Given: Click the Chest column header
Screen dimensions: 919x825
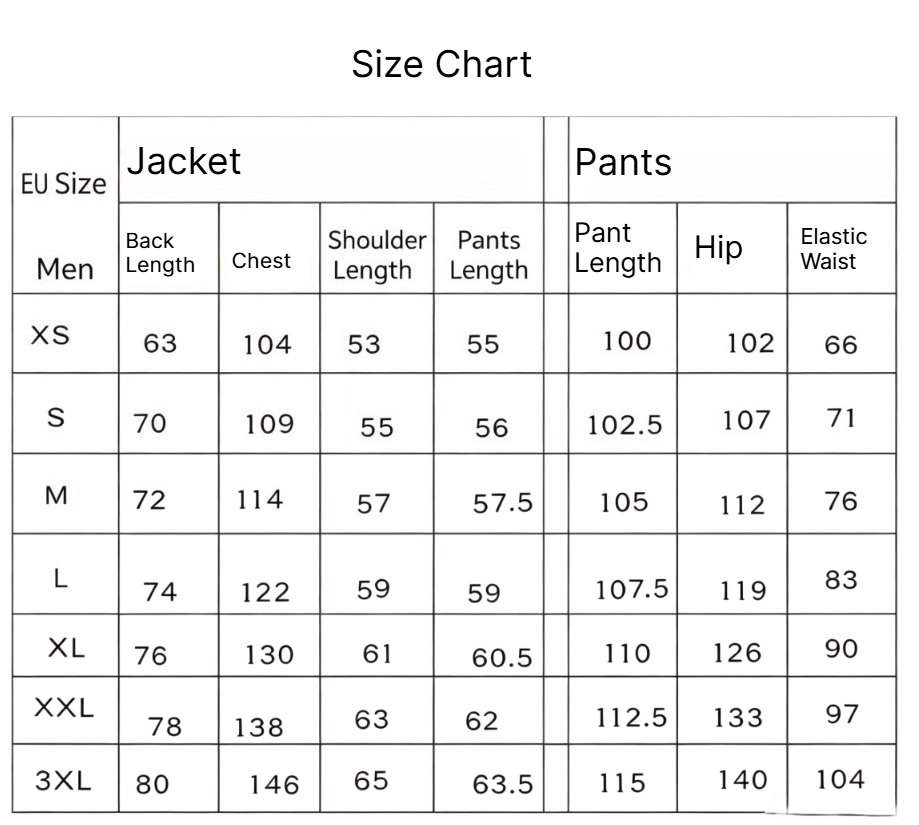Looking at the screenshot, I should pyautogui.click(x=261, y=261).
